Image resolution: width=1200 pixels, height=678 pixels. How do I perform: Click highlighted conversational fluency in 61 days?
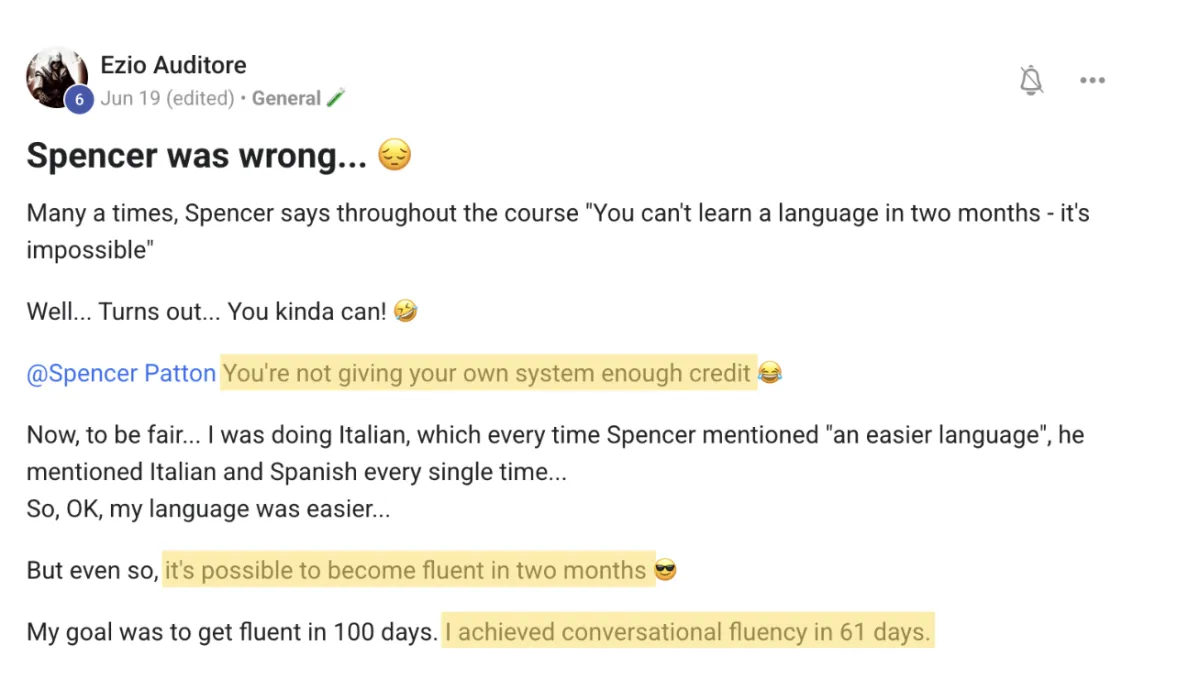pos(688,631)
